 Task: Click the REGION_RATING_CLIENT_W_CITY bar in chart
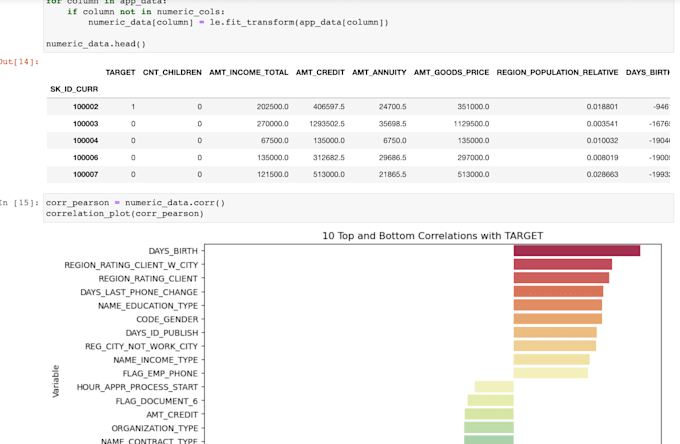(x=562, y=265)
